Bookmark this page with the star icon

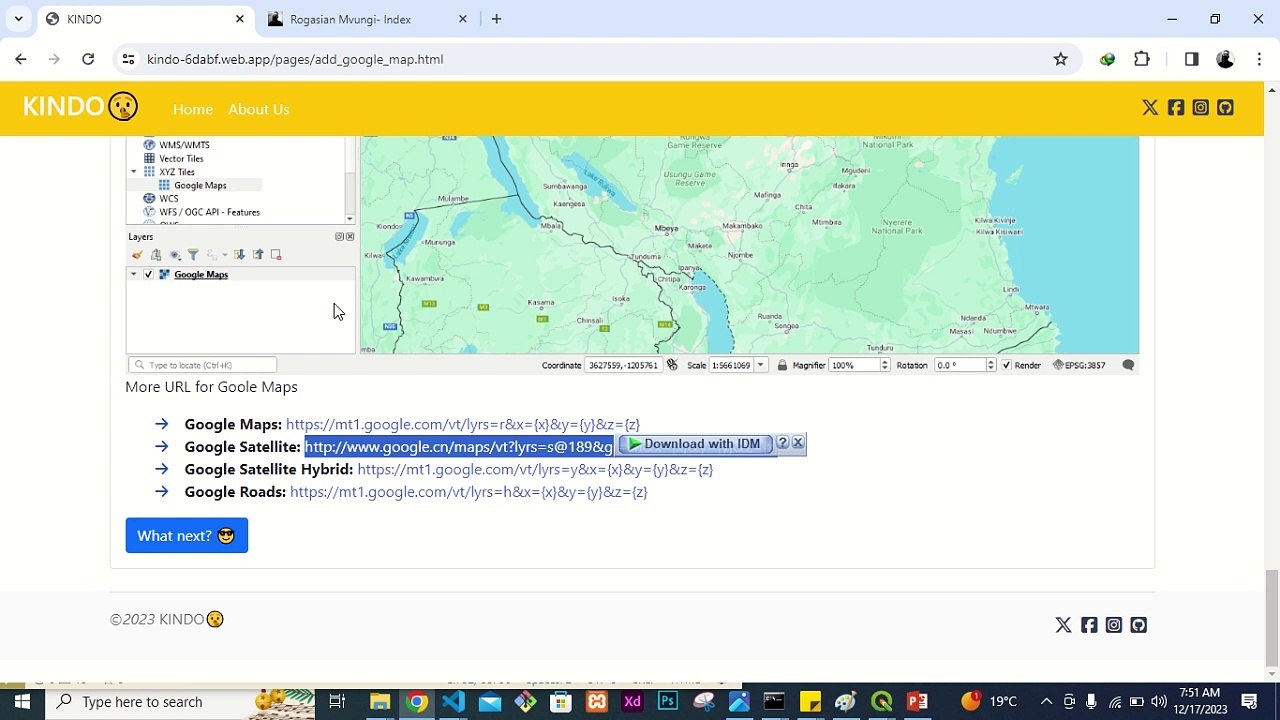coord(1061,59)
